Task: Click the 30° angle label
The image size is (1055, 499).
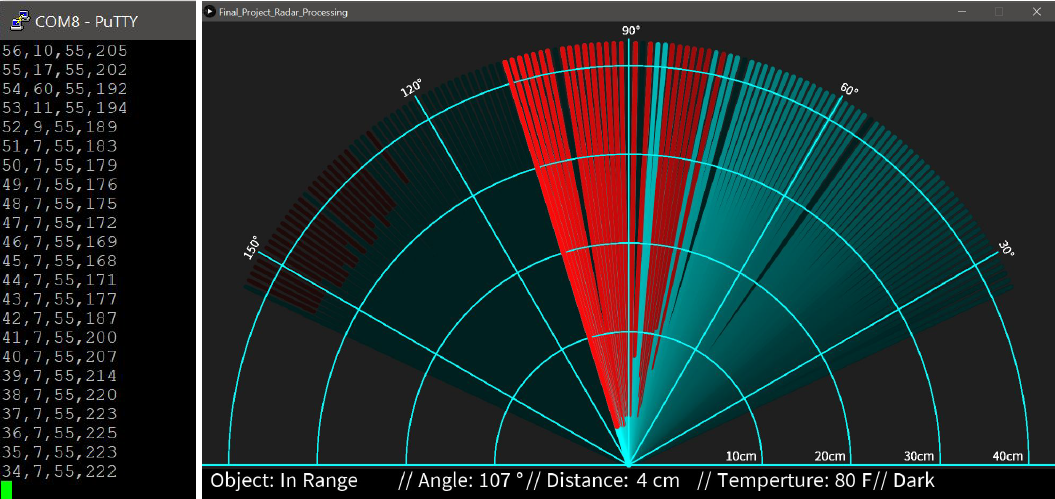Action: pos(1007,250)
